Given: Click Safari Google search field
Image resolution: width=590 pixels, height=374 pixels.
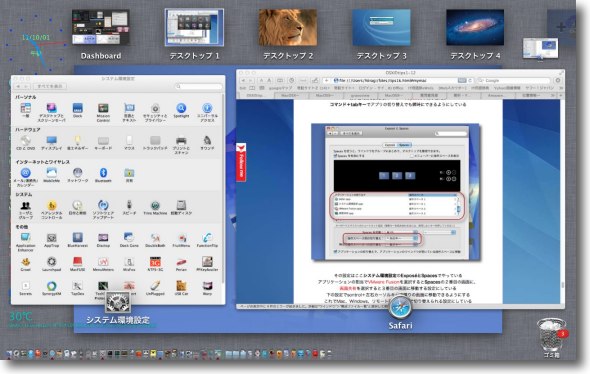Looking at the screenshot, I should pyautogui.click(x=514, y=81).
